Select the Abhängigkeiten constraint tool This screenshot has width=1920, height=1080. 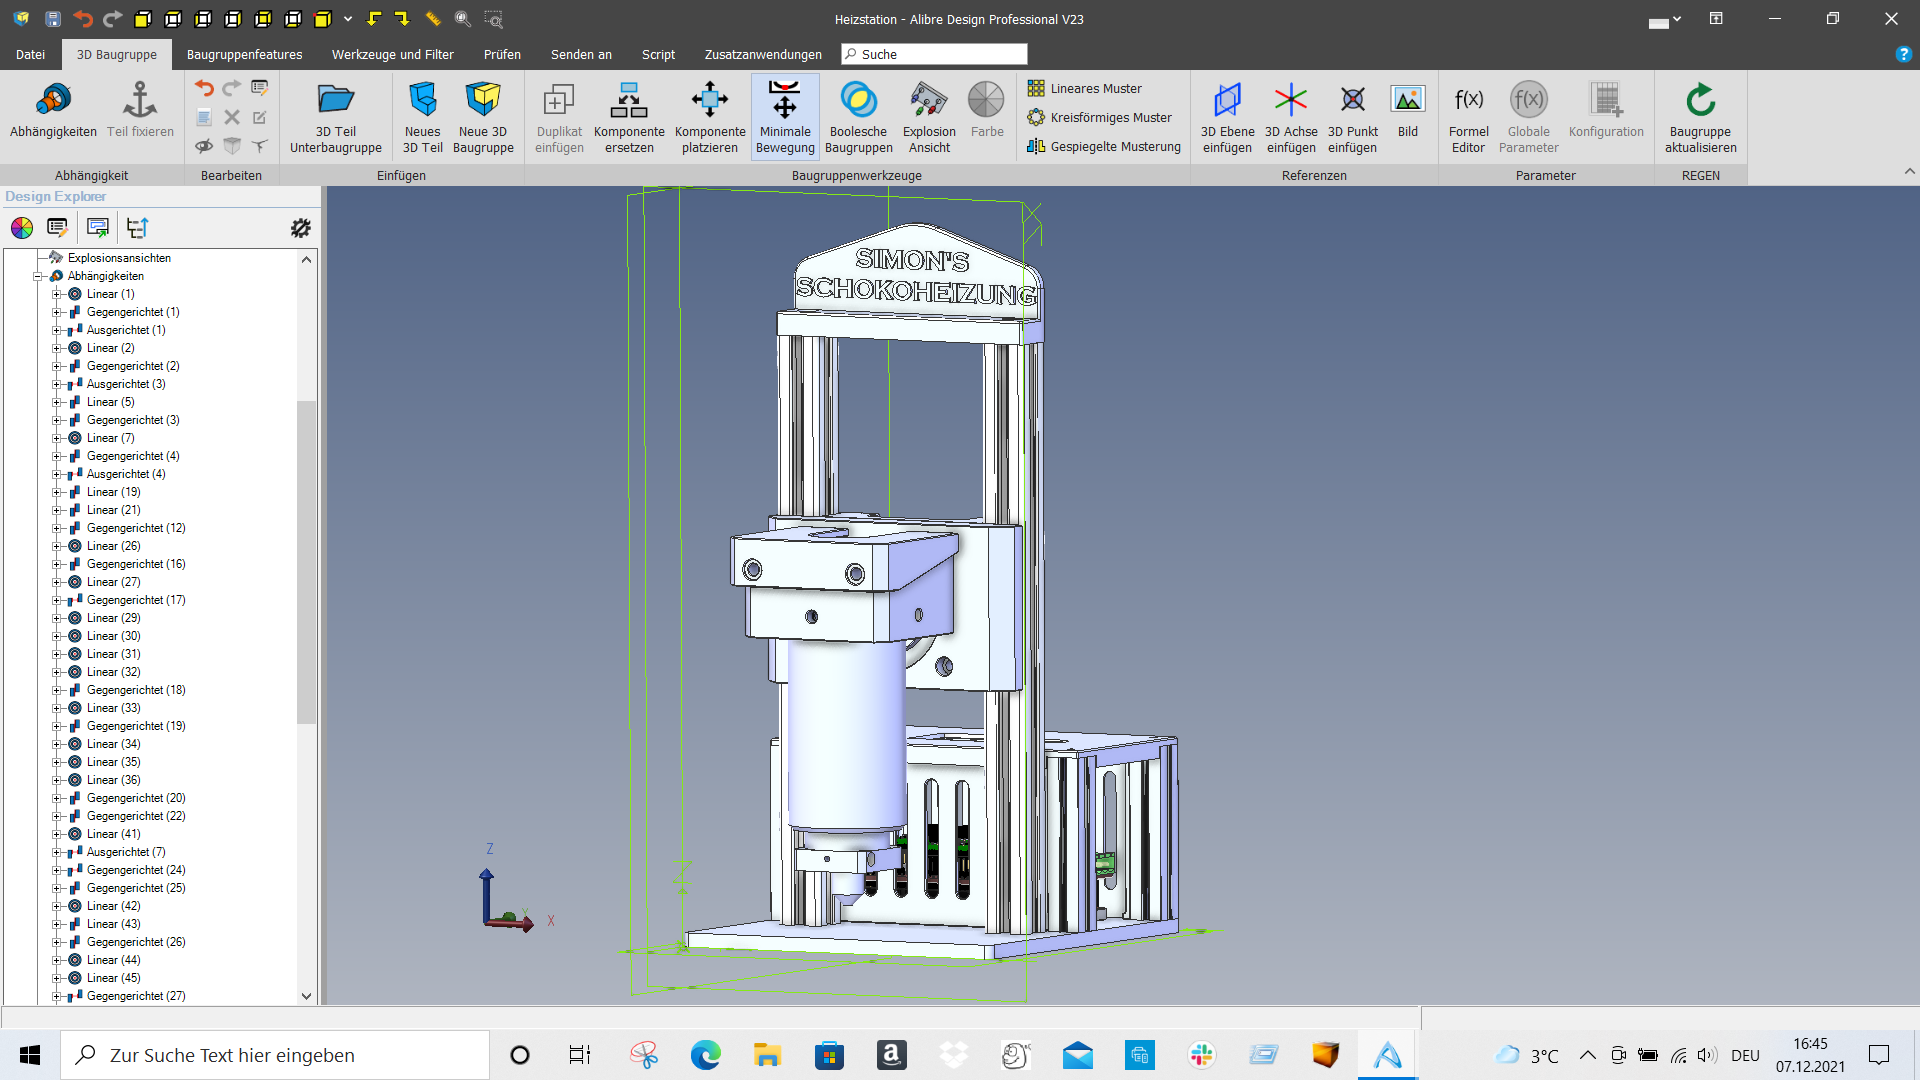click(x=53, y=111)
